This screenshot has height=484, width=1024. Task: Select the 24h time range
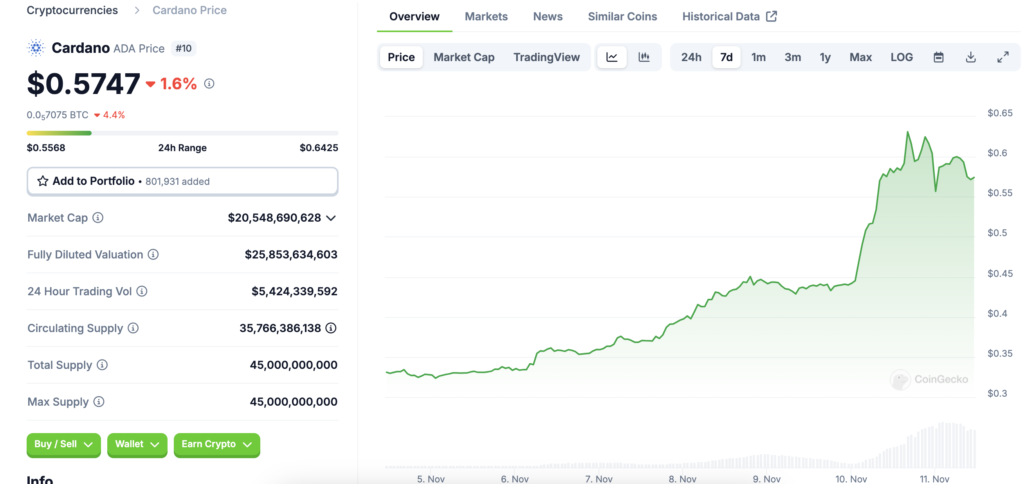(691, 57)
